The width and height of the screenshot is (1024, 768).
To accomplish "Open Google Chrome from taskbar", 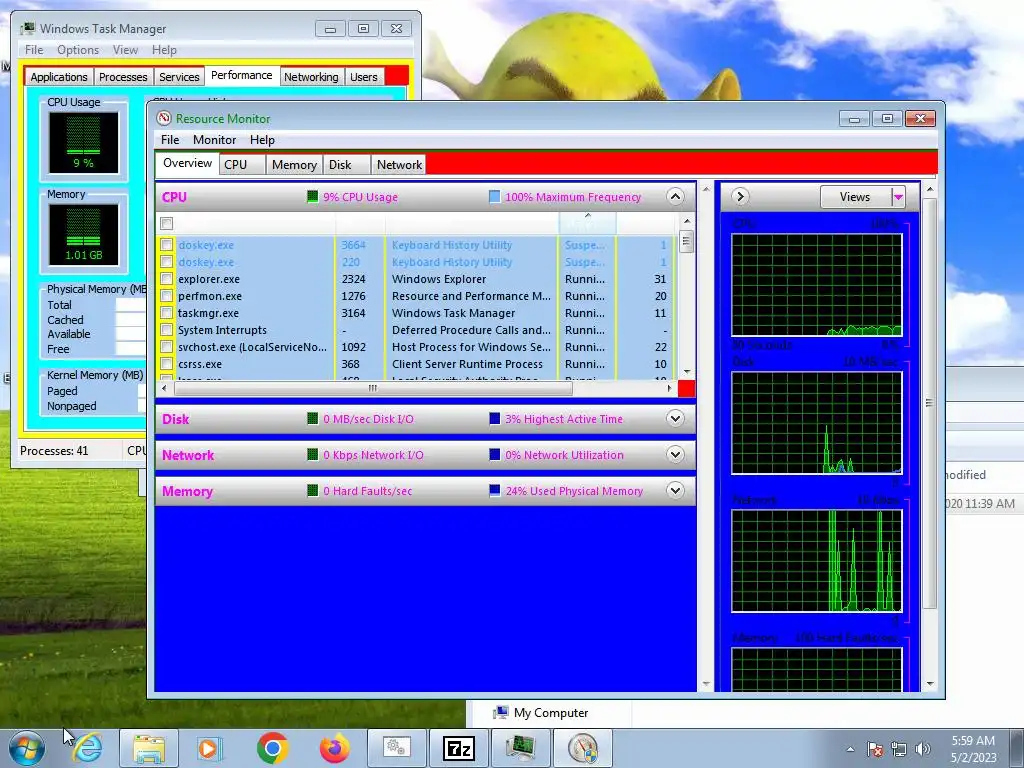I will point(272,748).
